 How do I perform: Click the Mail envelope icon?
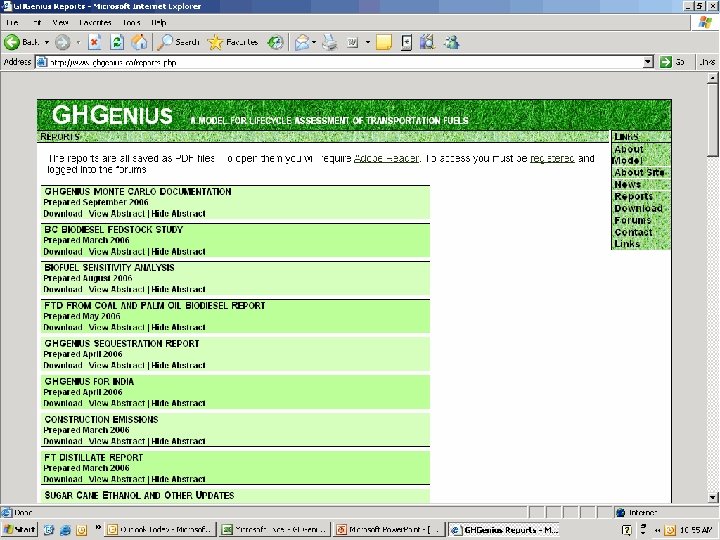click(x=302, y=42)
